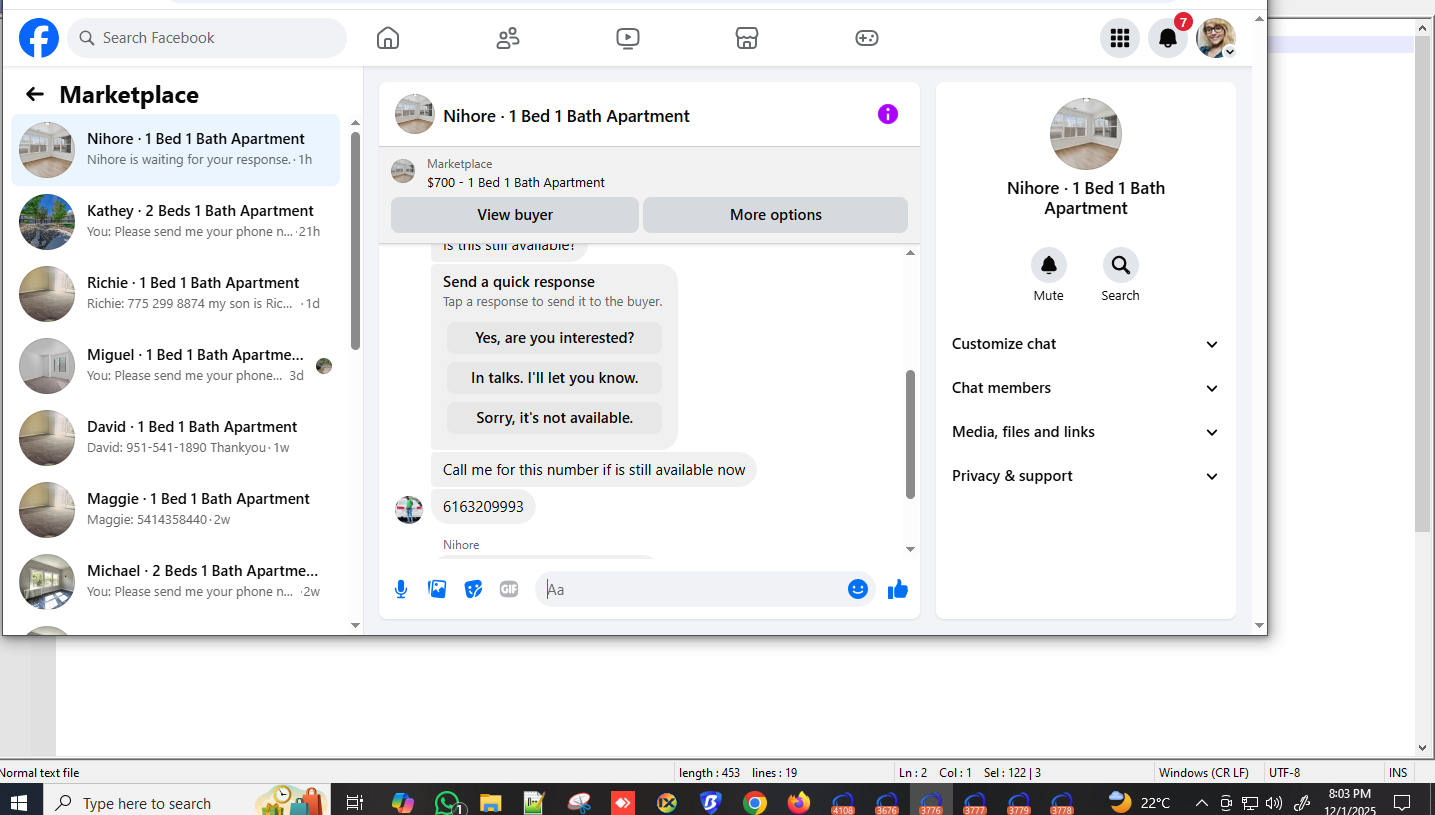Viewport: 1435px width, 815px height.
Task: Click the chat scroll down arrow
Action: point(910,549)
